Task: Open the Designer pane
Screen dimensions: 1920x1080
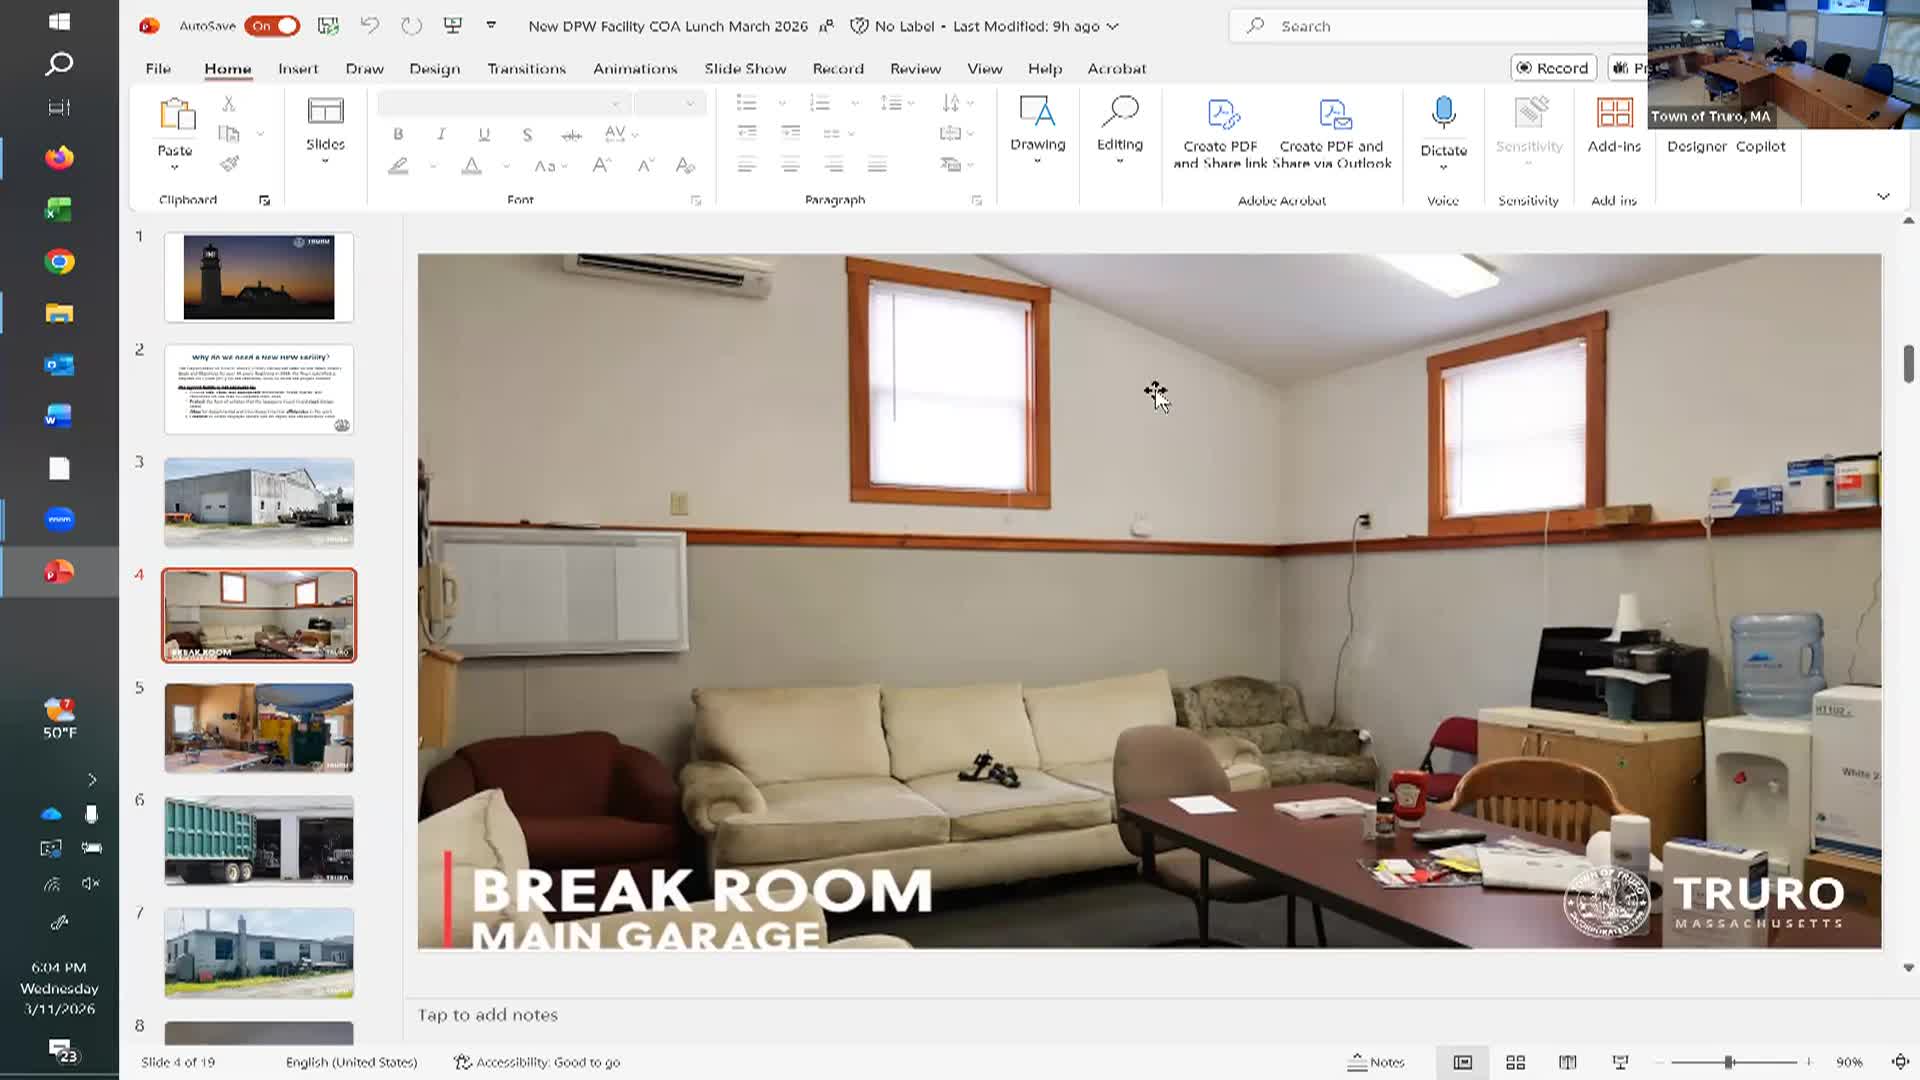Action: coord(1696,146)
